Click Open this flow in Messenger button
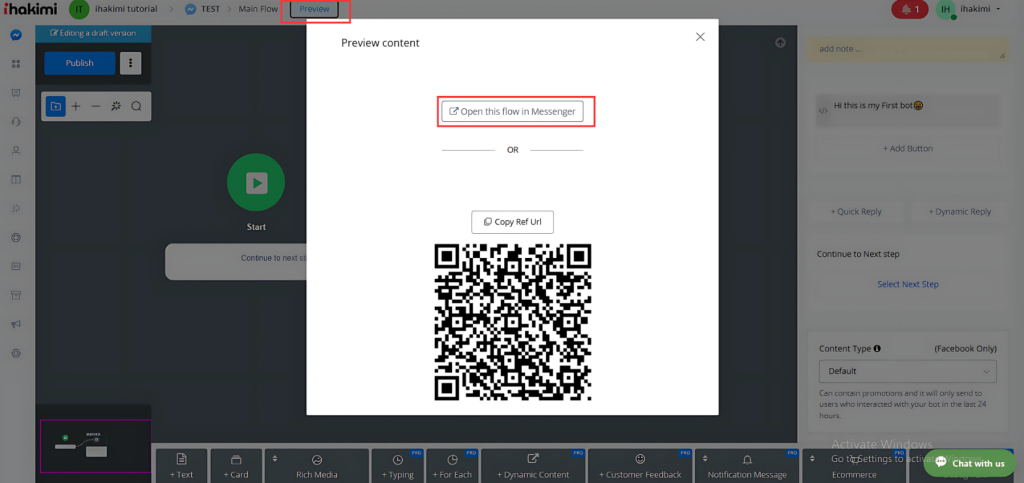Image resolution: width=1024 pixels, height=483 pixels. click(512, 111)
